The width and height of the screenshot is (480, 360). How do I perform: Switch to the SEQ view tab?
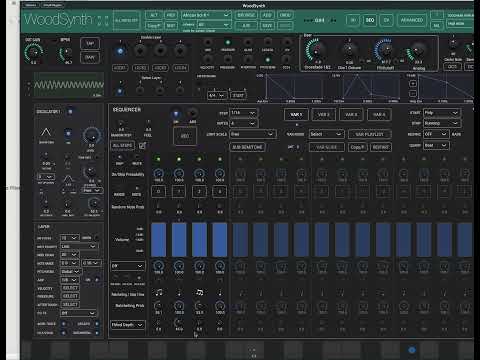click(x=370, y=20)
